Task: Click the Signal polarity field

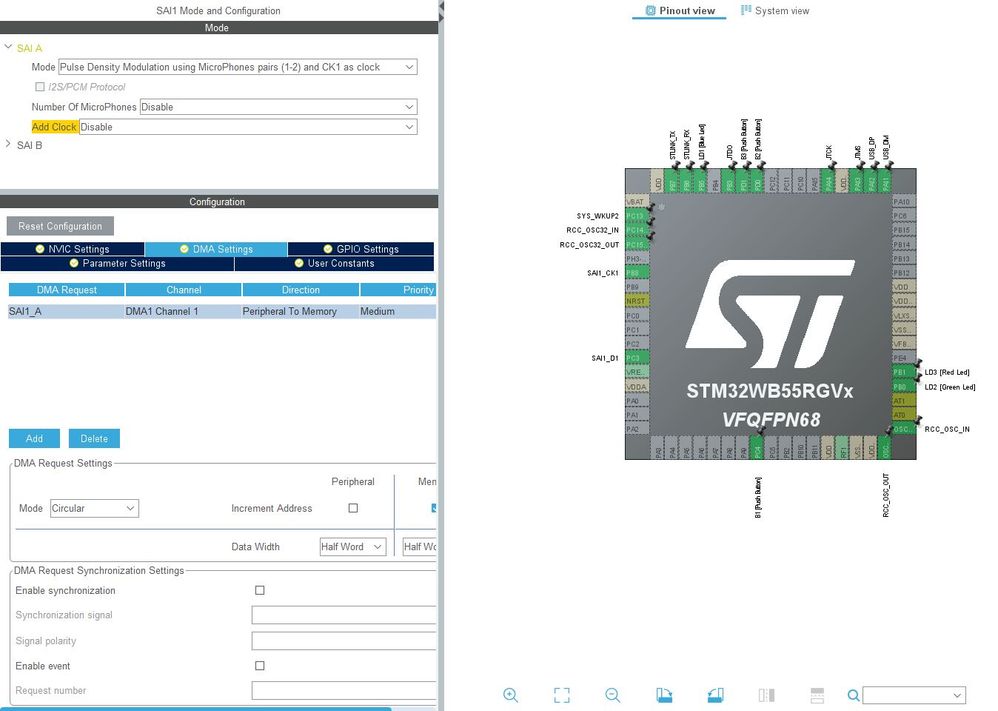Action: [x=344, y=640]
